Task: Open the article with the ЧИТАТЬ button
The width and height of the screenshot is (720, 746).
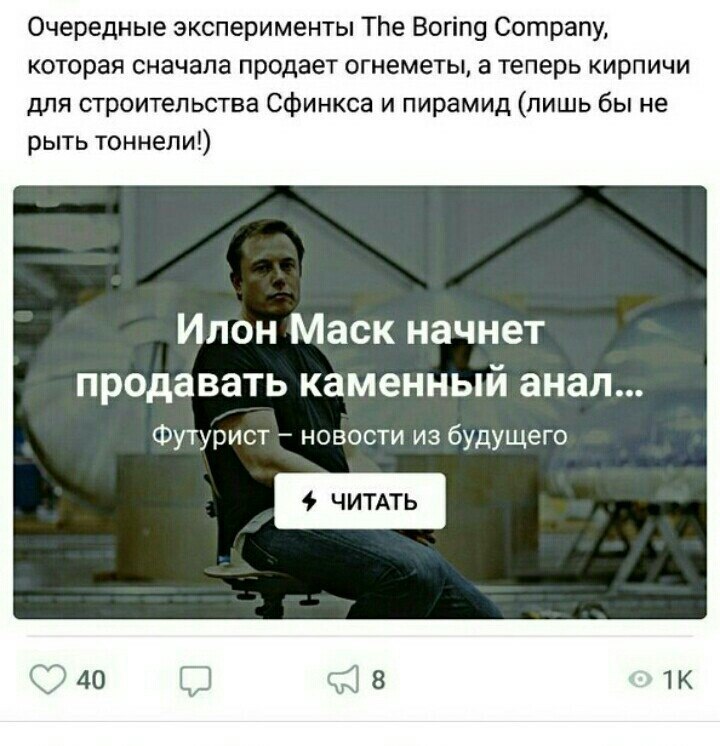Action: pyautogui.click(x=360, y=501)
